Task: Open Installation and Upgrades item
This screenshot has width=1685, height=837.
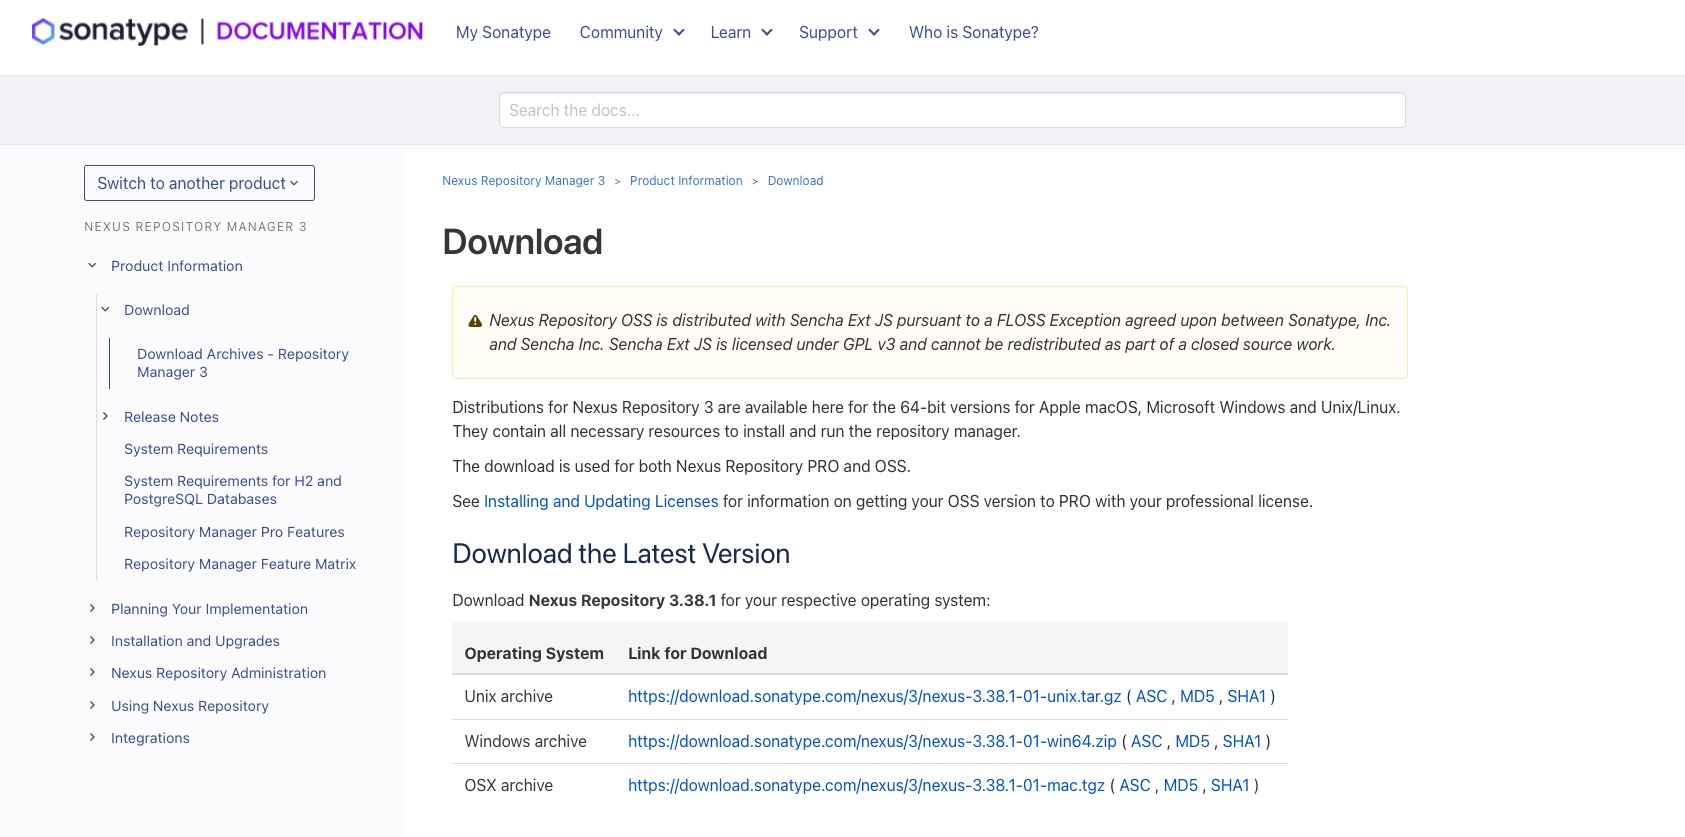Action: pyautogui.click(x=195, y=641)
